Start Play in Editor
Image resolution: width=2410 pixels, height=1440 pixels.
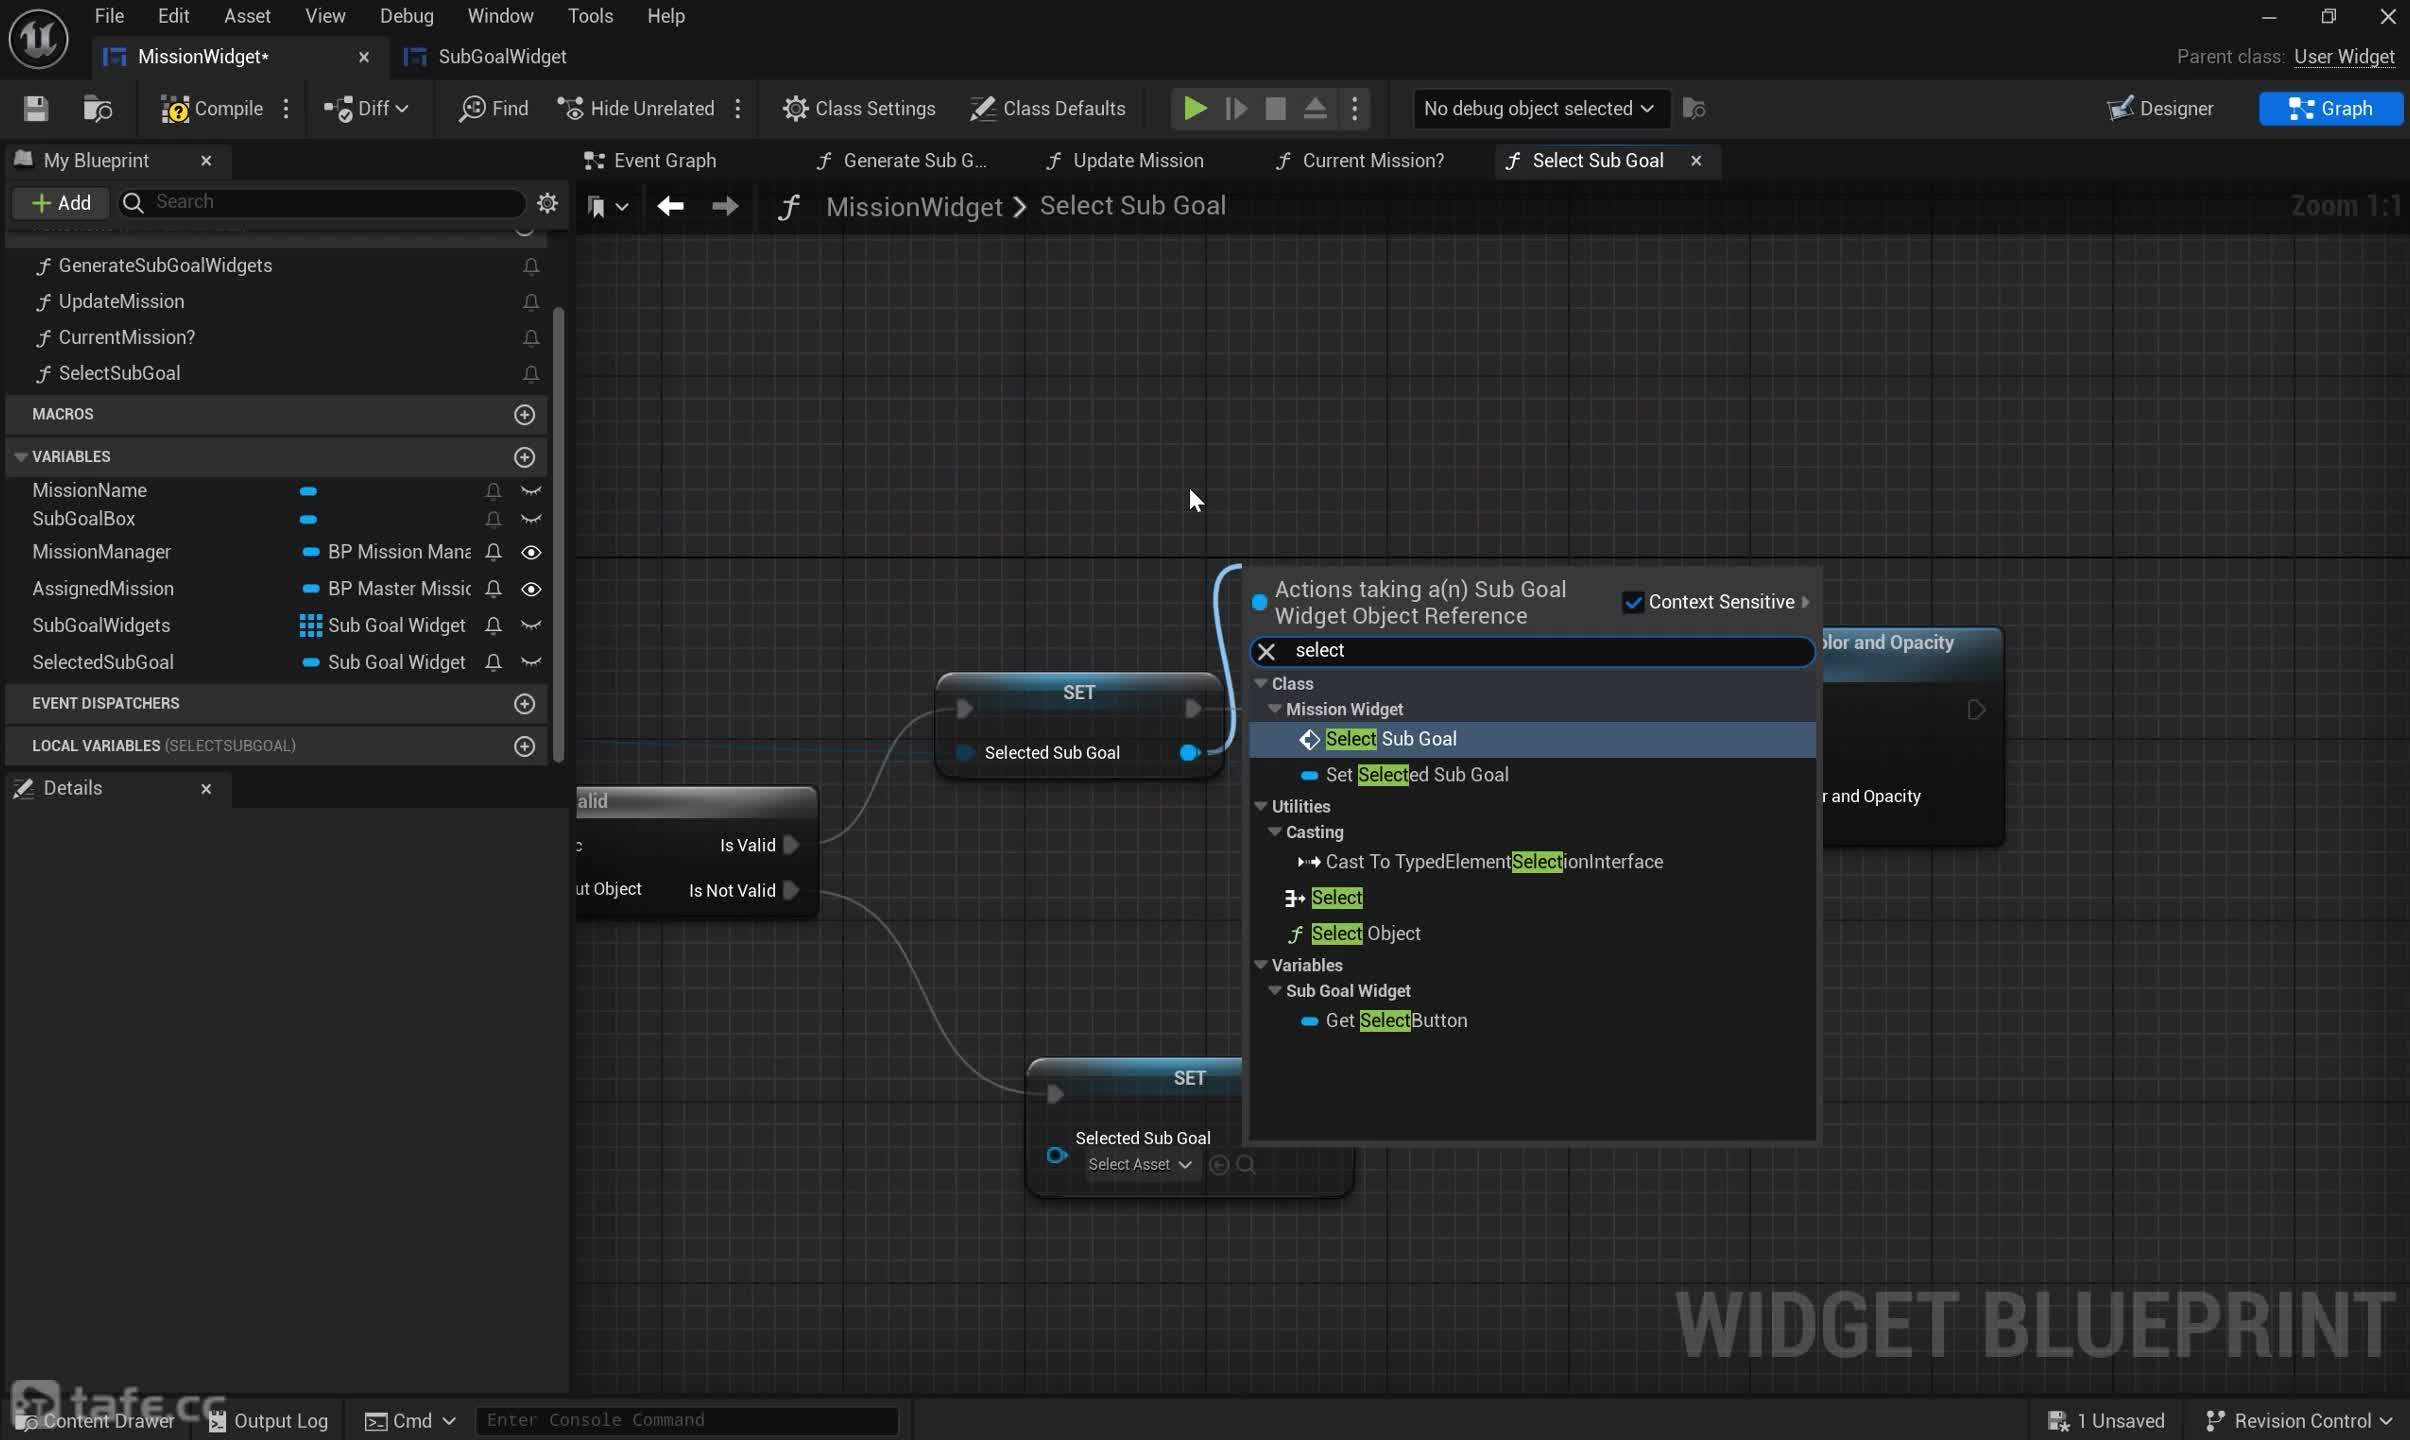(1194, 108)
